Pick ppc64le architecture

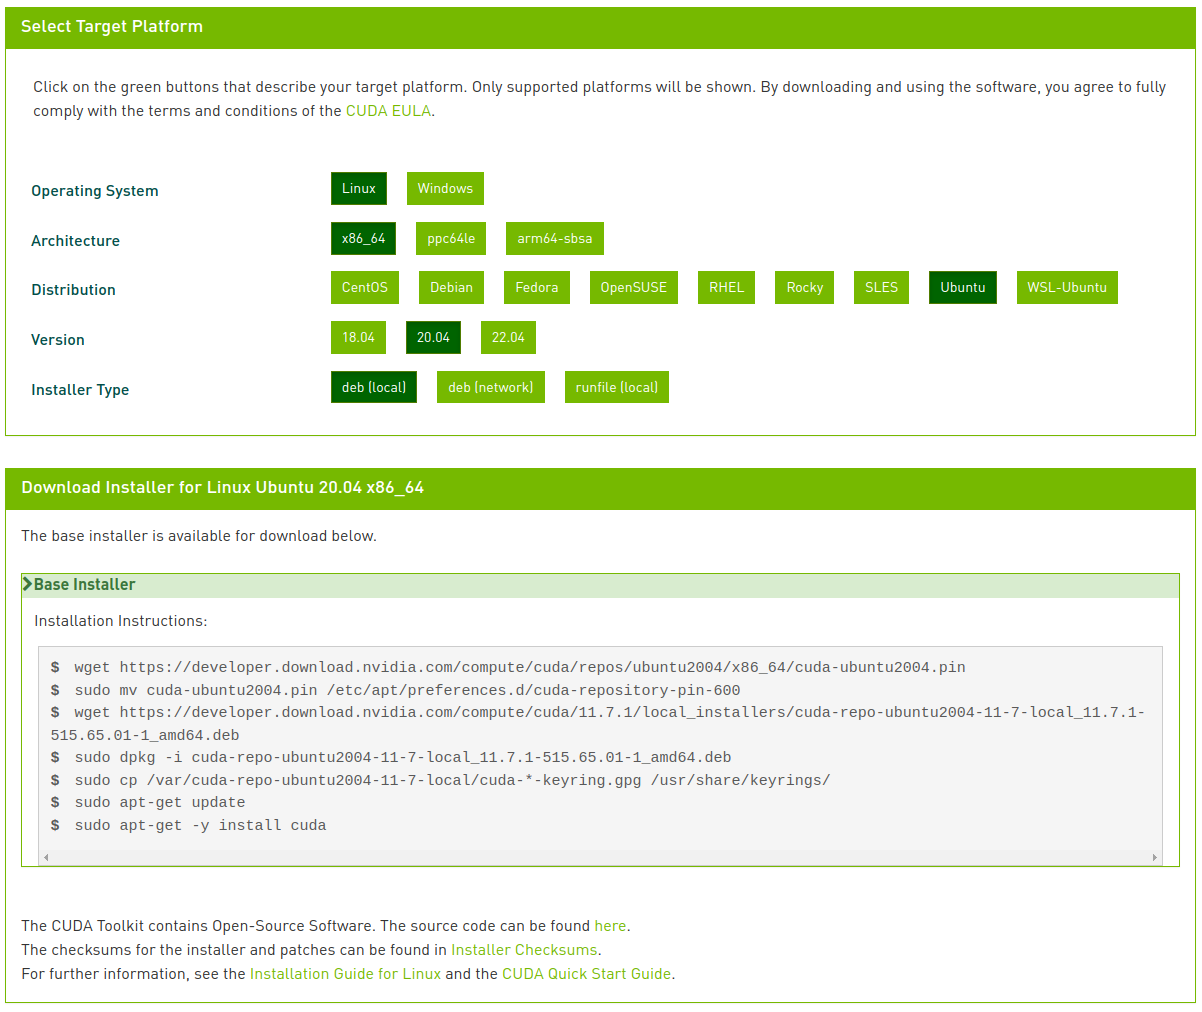click(x=451, y=238)
